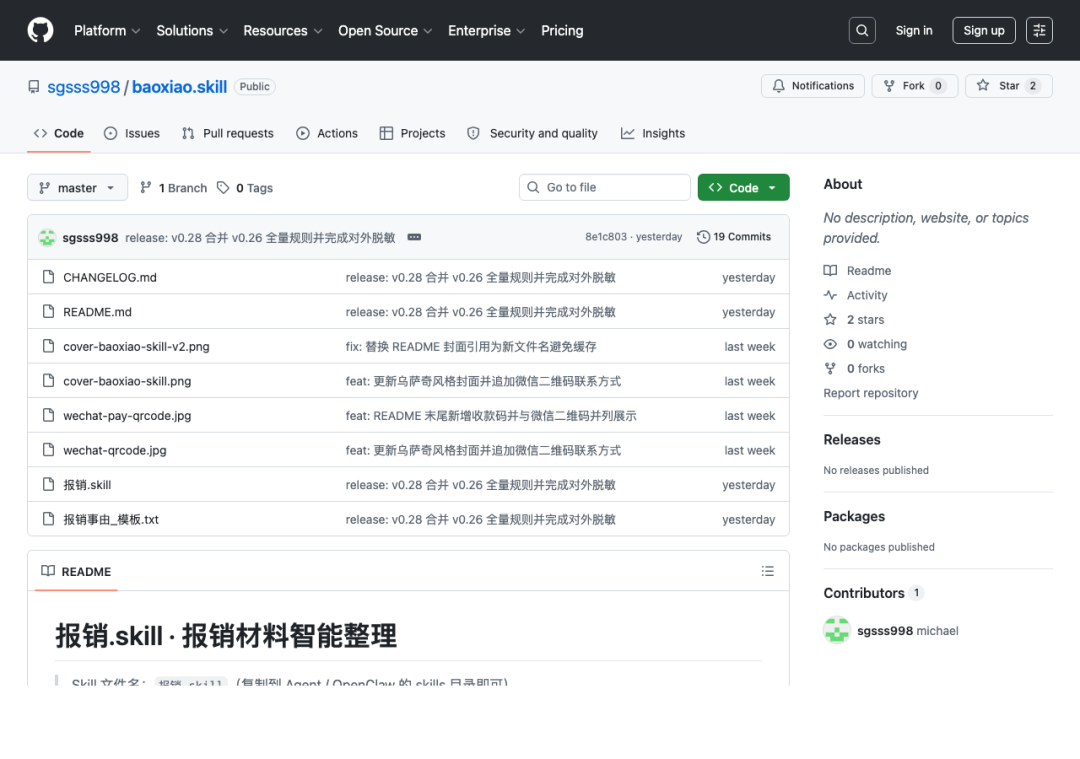This screenshot has height=759, width=1080.
Task: Click the repository icon beside sgsss998
Action: 34,87
